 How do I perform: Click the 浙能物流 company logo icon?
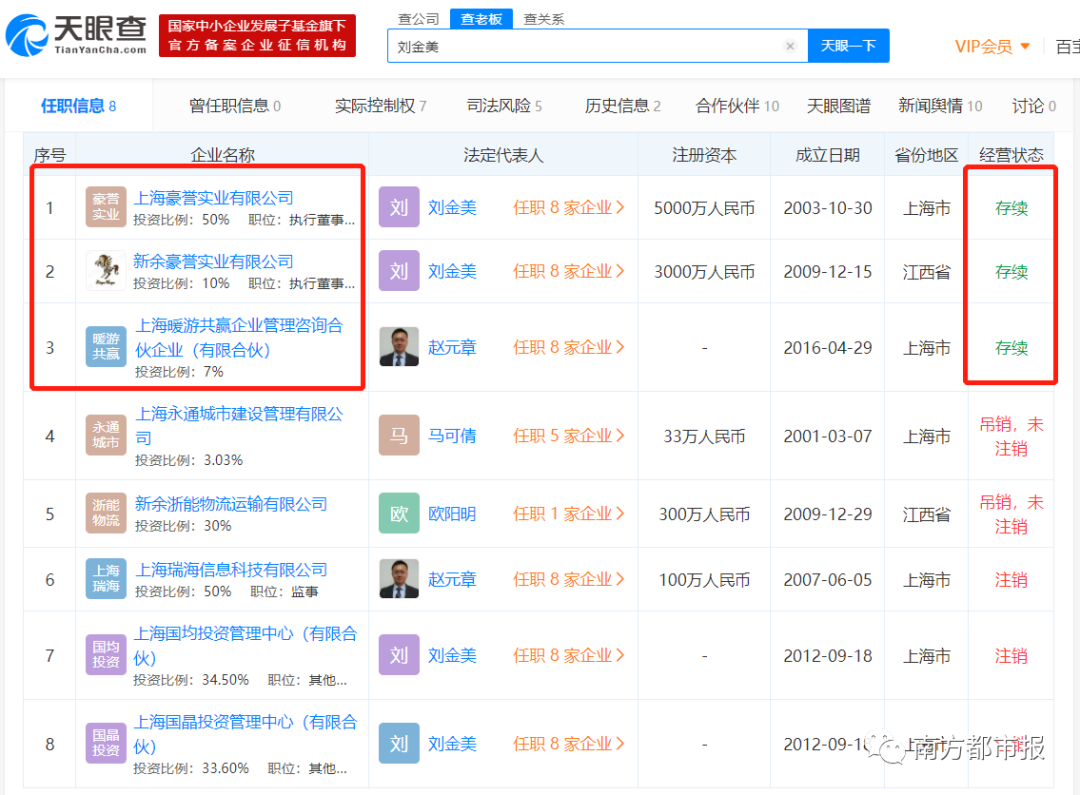tap(105, 513)
